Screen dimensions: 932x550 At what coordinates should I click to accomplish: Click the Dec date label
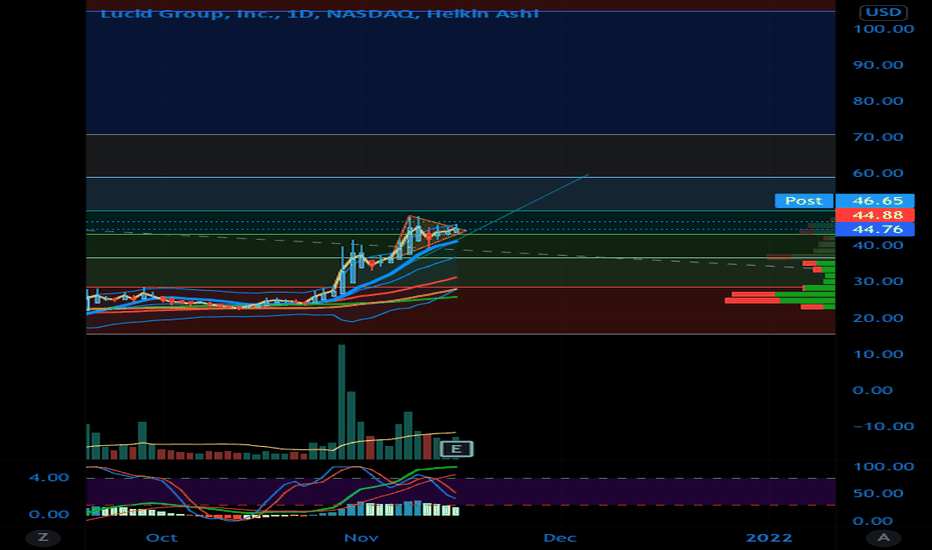pyautogui.click(x=560, y=538)
